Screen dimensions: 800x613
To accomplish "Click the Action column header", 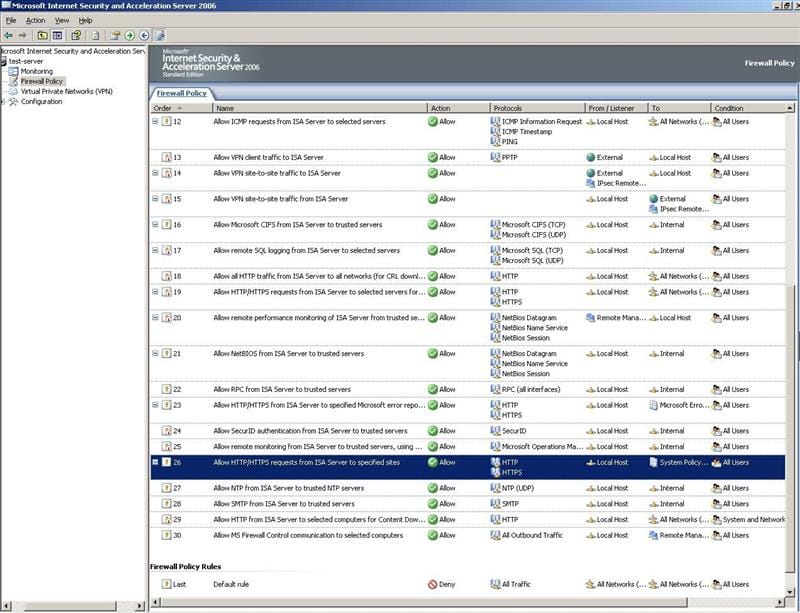I will [x=458, y=108].
